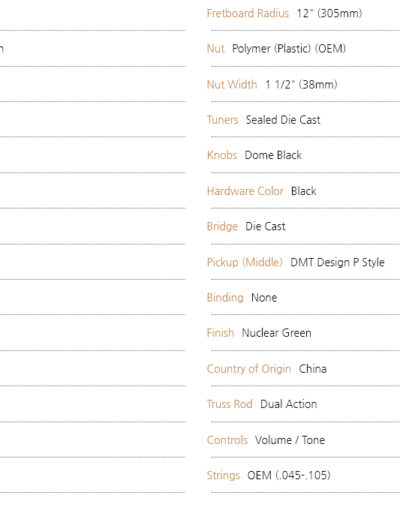Select DMT Design P Style text
This screenshot has height=516, width=400.
point(337,262)
